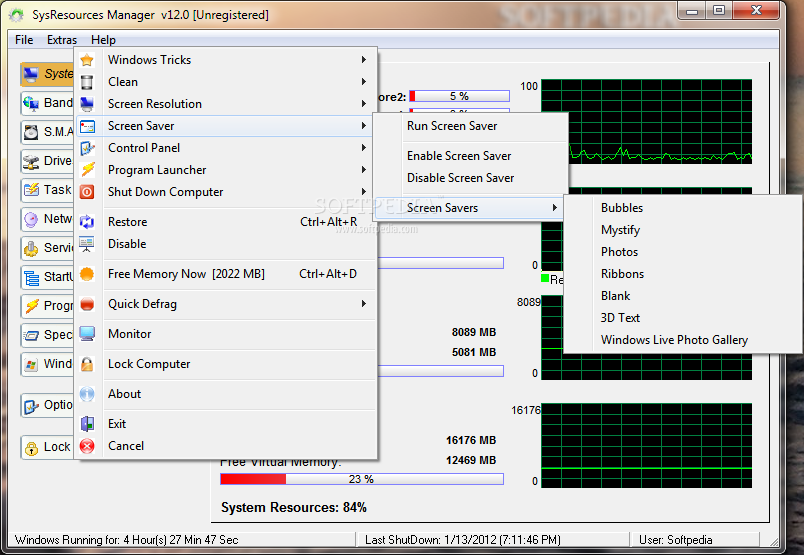Click the blue screen icon beside Monitor
Screen dimensions: 804x555
(x=87, y=334)
